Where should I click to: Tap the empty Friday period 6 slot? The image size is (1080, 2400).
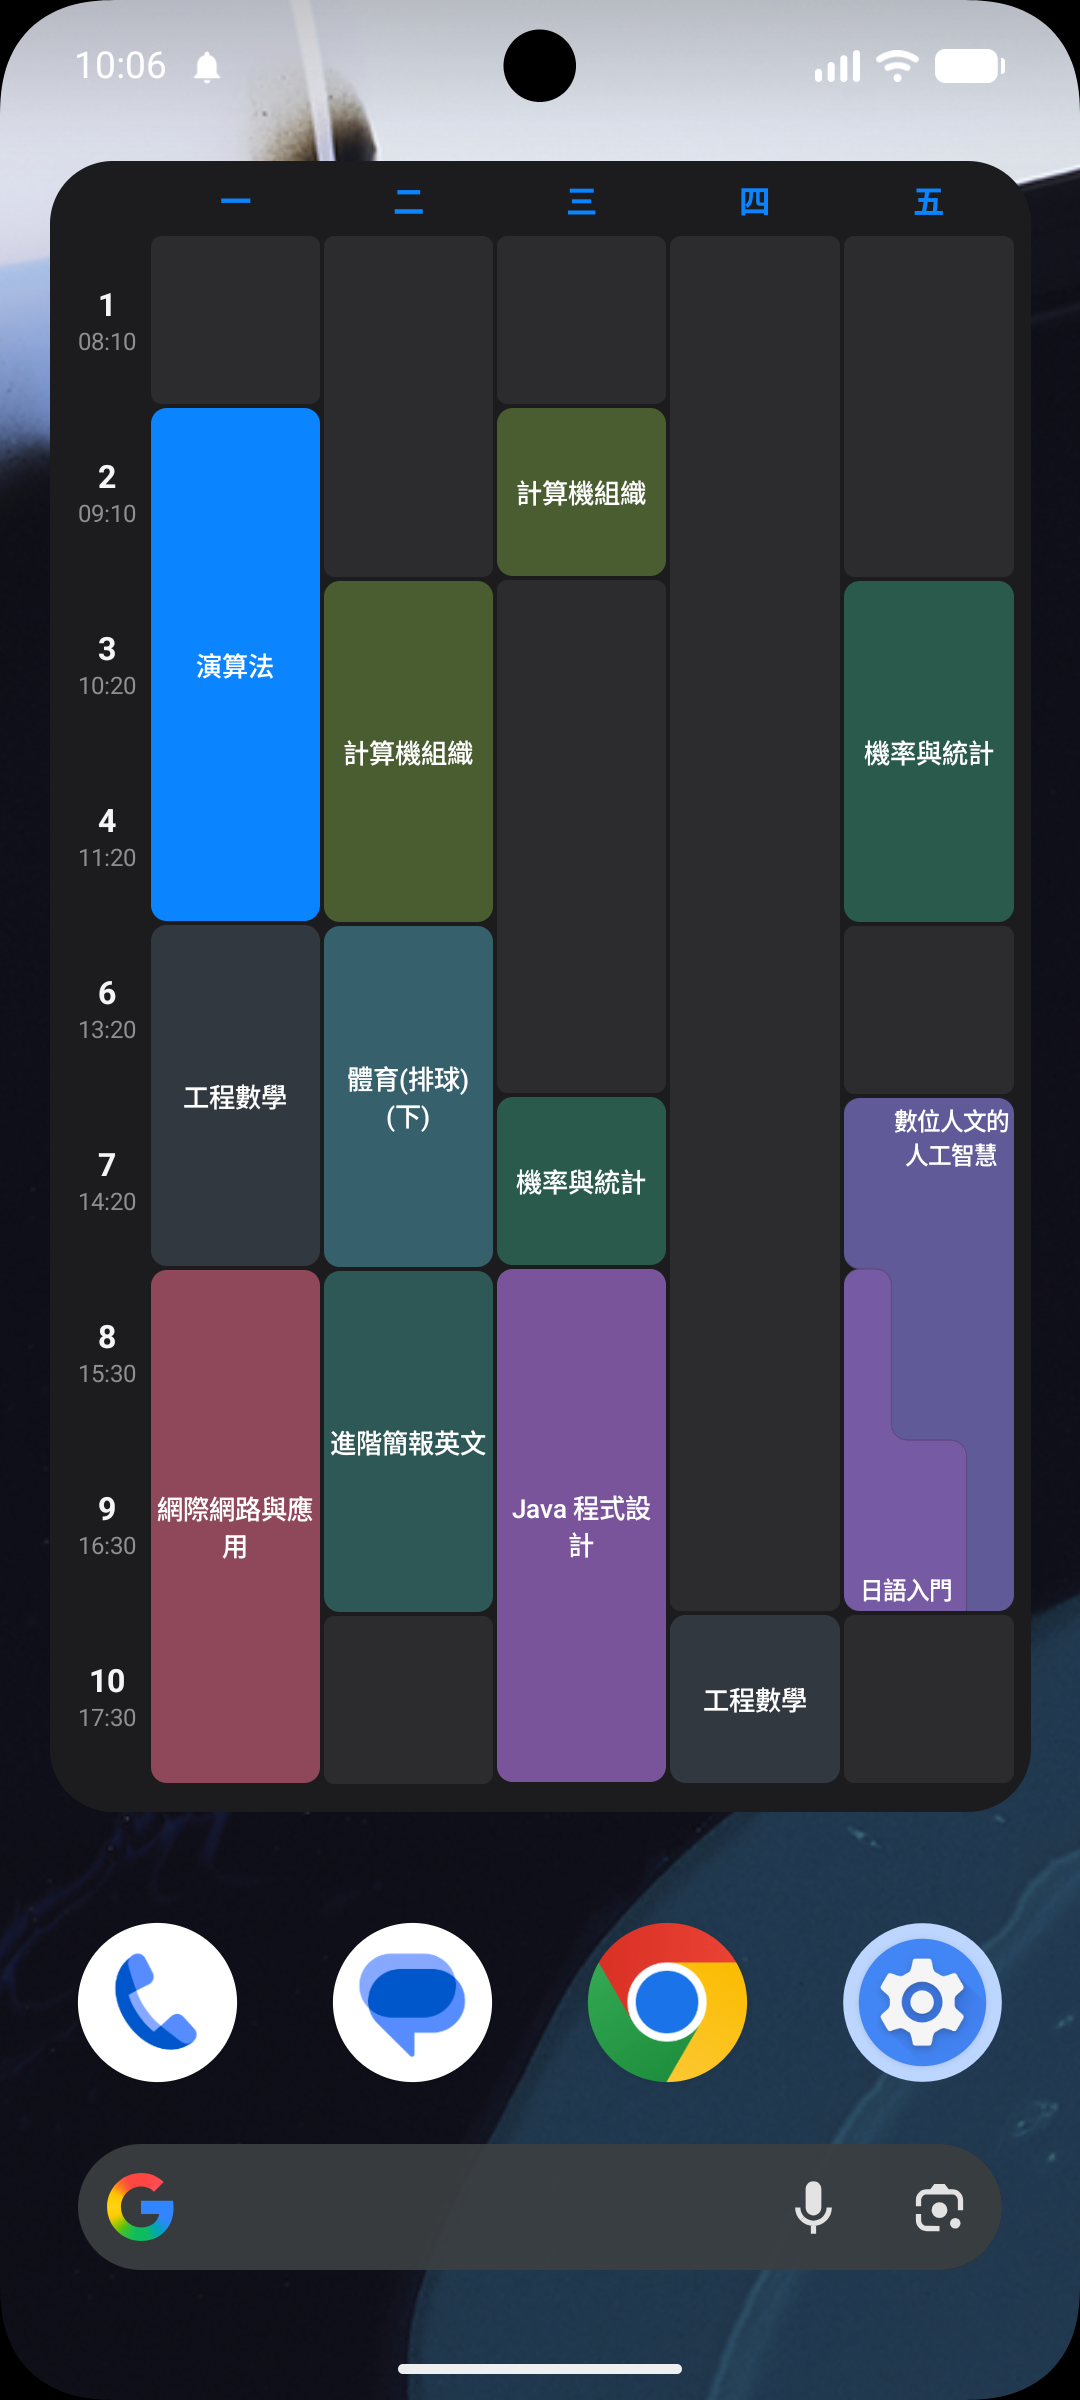[x=928, y=1010]
